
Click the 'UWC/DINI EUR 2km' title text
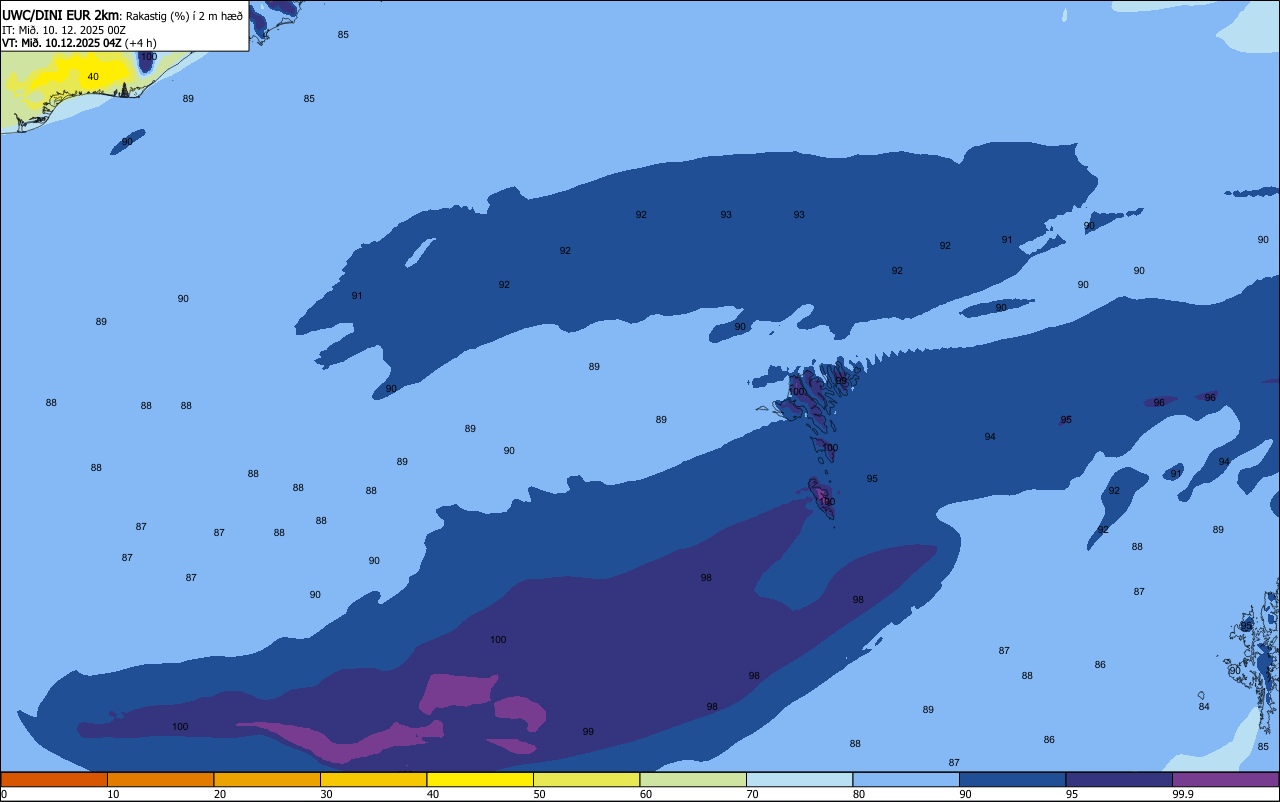click(61, 15)
